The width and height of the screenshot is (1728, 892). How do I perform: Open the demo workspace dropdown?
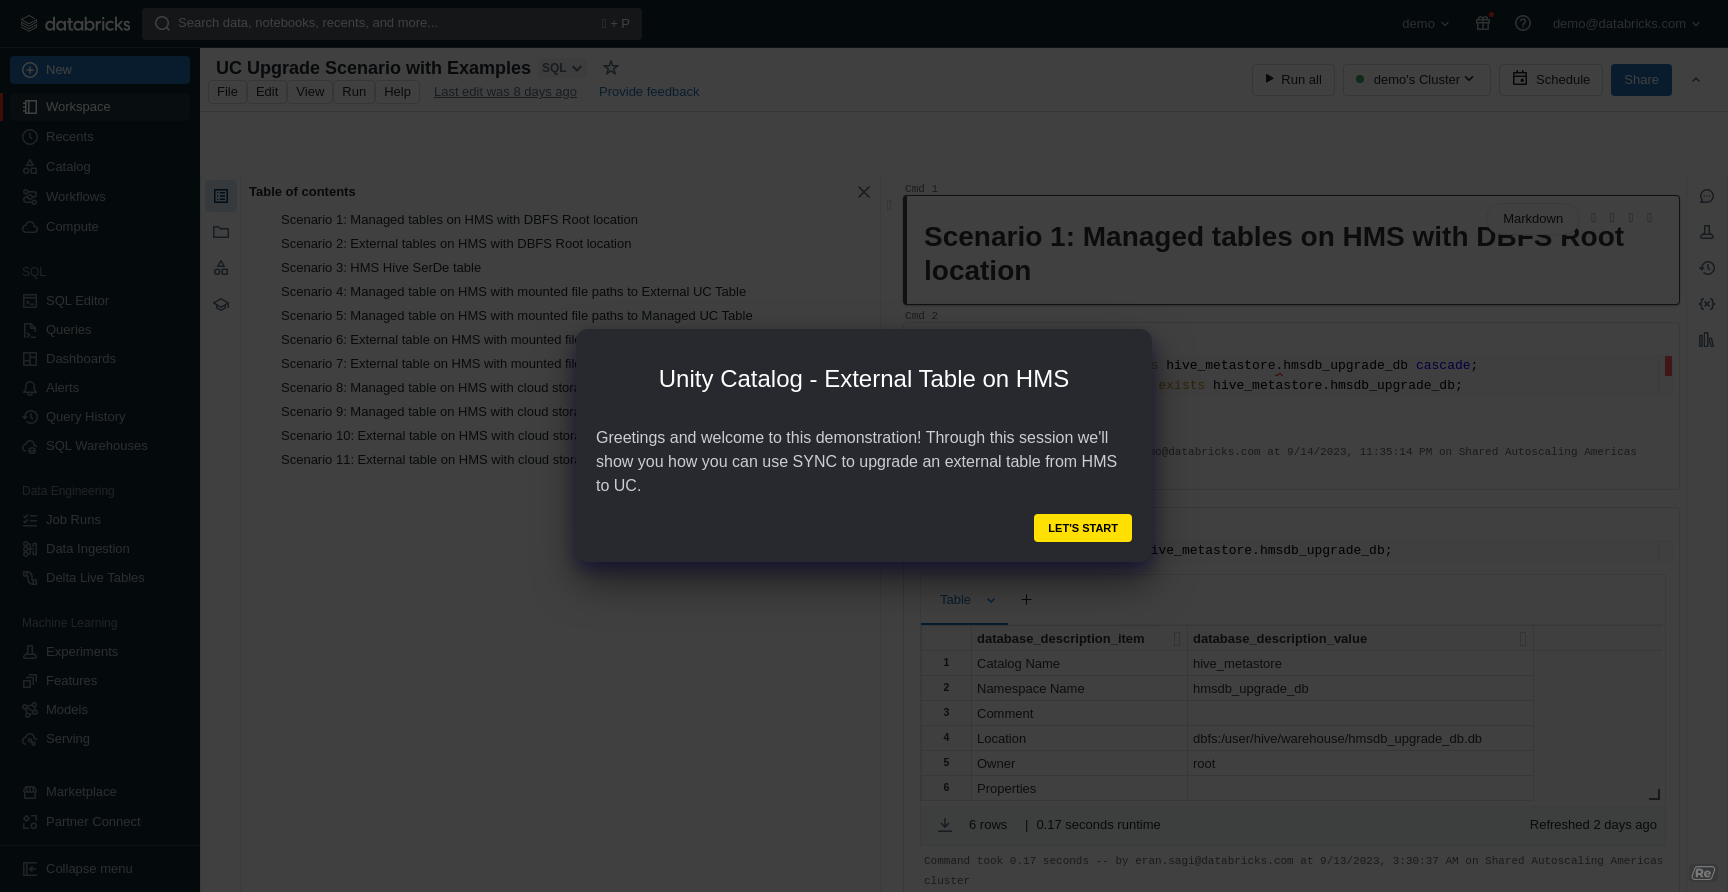coord(1426,24)
